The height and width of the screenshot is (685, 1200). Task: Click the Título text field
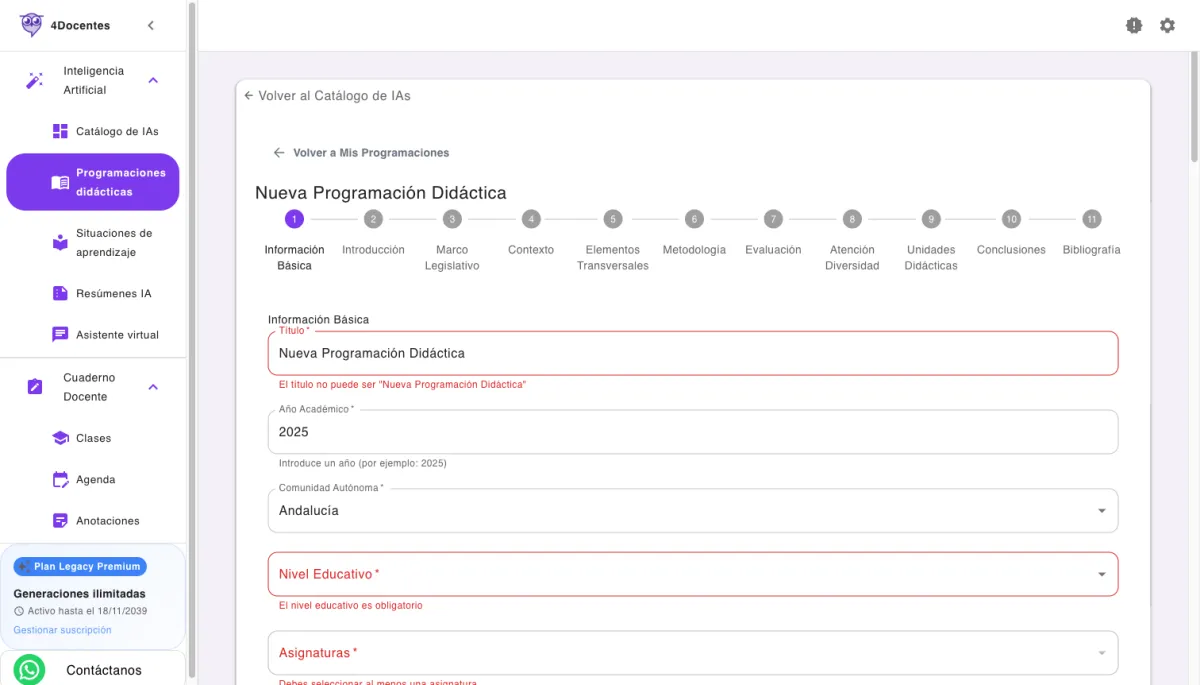pos(692,353)
